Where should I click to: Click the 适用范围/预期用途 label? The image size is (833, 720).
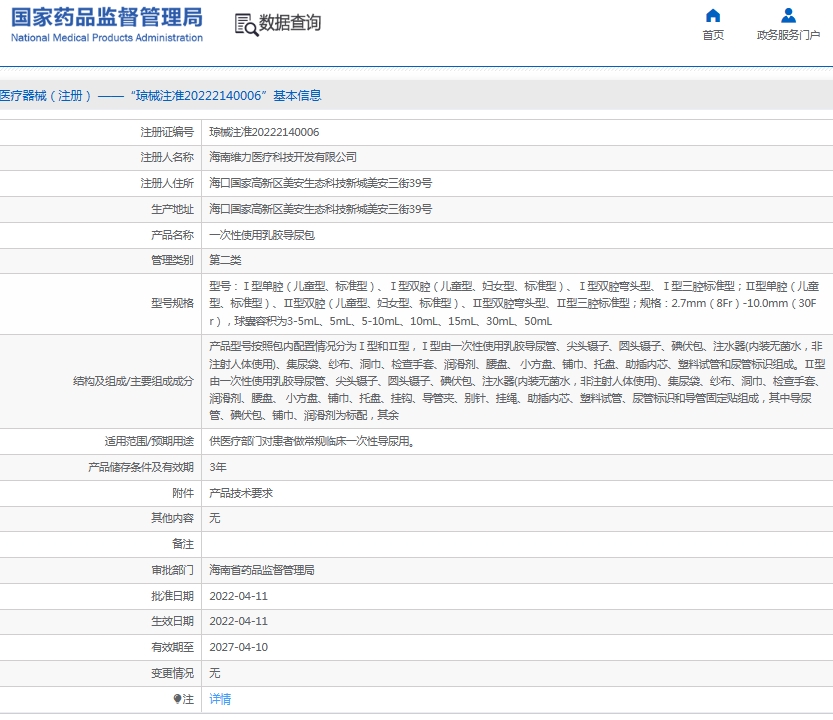pos(149,441)
